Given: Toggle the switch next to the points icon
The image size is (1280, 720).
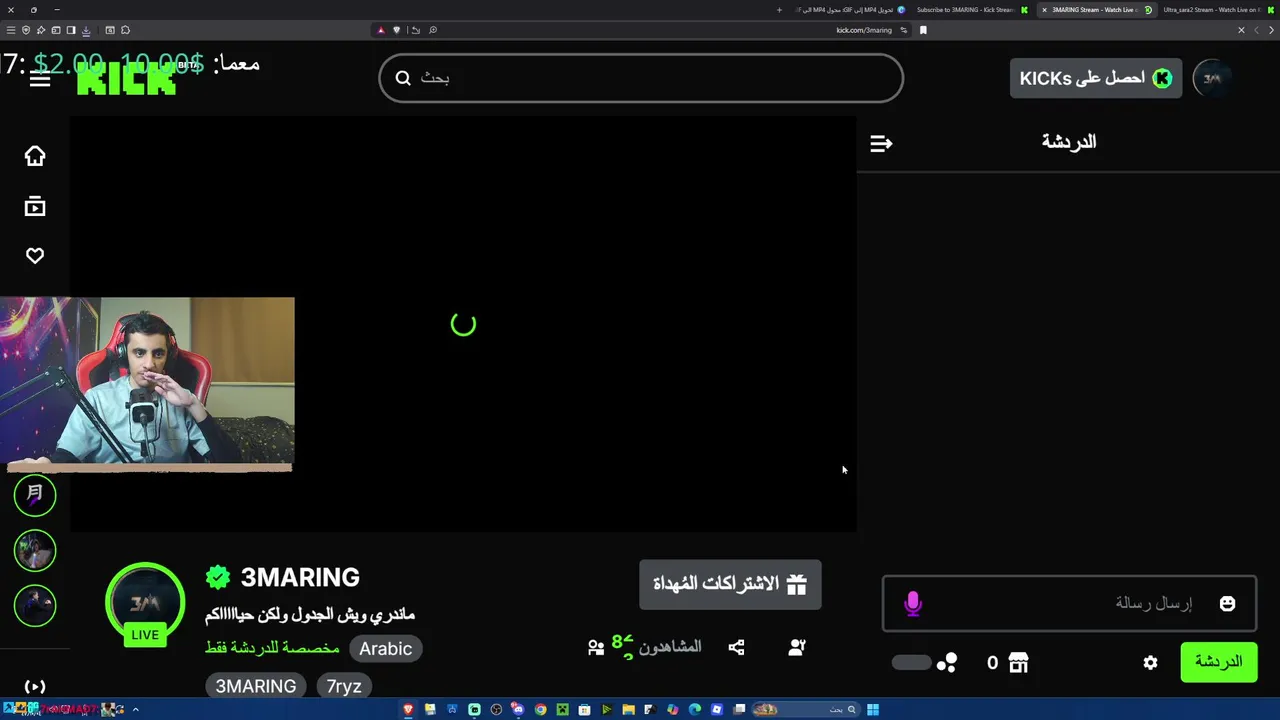Looking at the screenshot, I should [x=911, y=662].
